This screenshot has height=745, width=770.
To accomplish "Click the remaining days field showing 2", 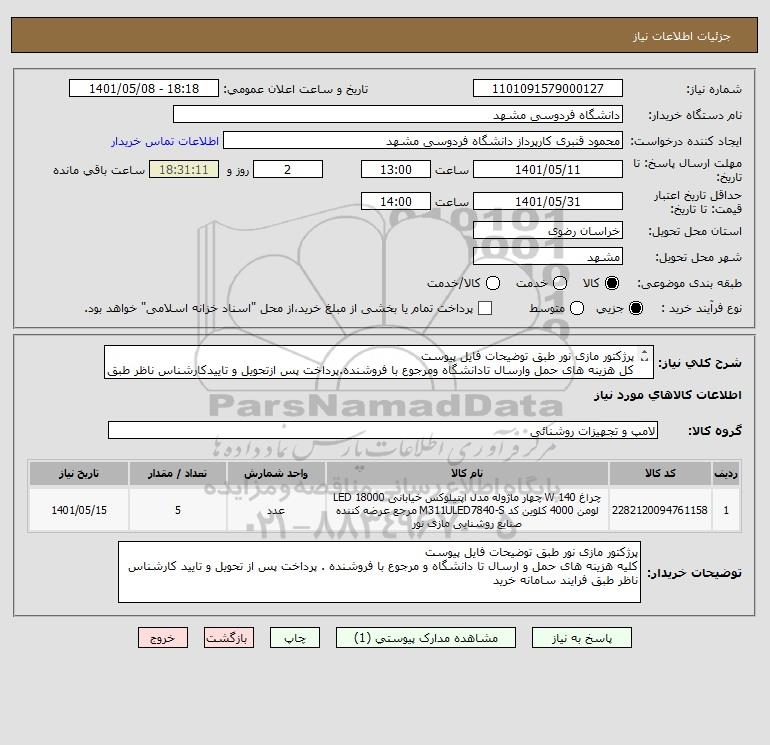I will 288,170.
